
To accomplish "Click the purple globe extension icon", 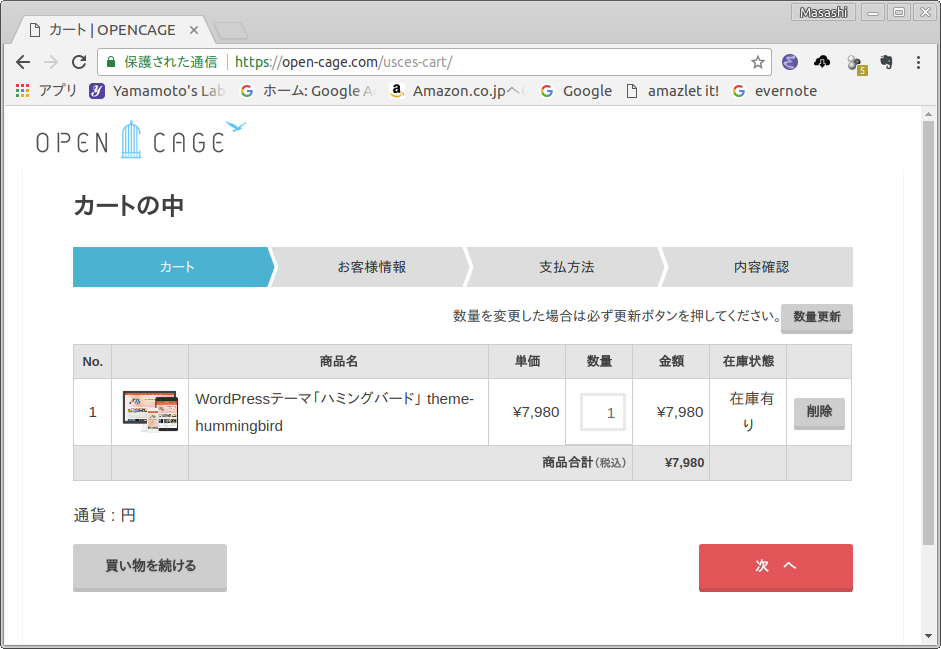I will click(x=790, y=62).
